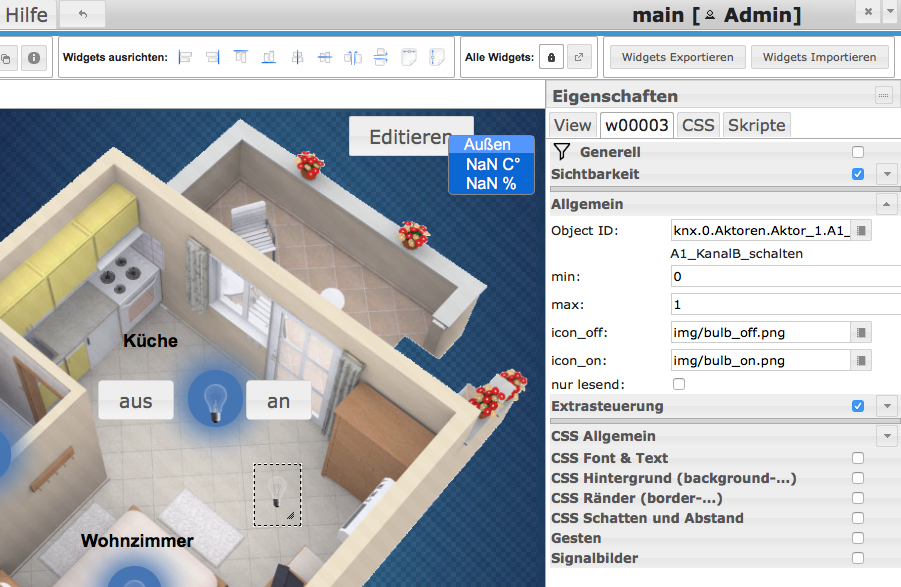
Task: Click the max value input field
Action: point(785,304)
